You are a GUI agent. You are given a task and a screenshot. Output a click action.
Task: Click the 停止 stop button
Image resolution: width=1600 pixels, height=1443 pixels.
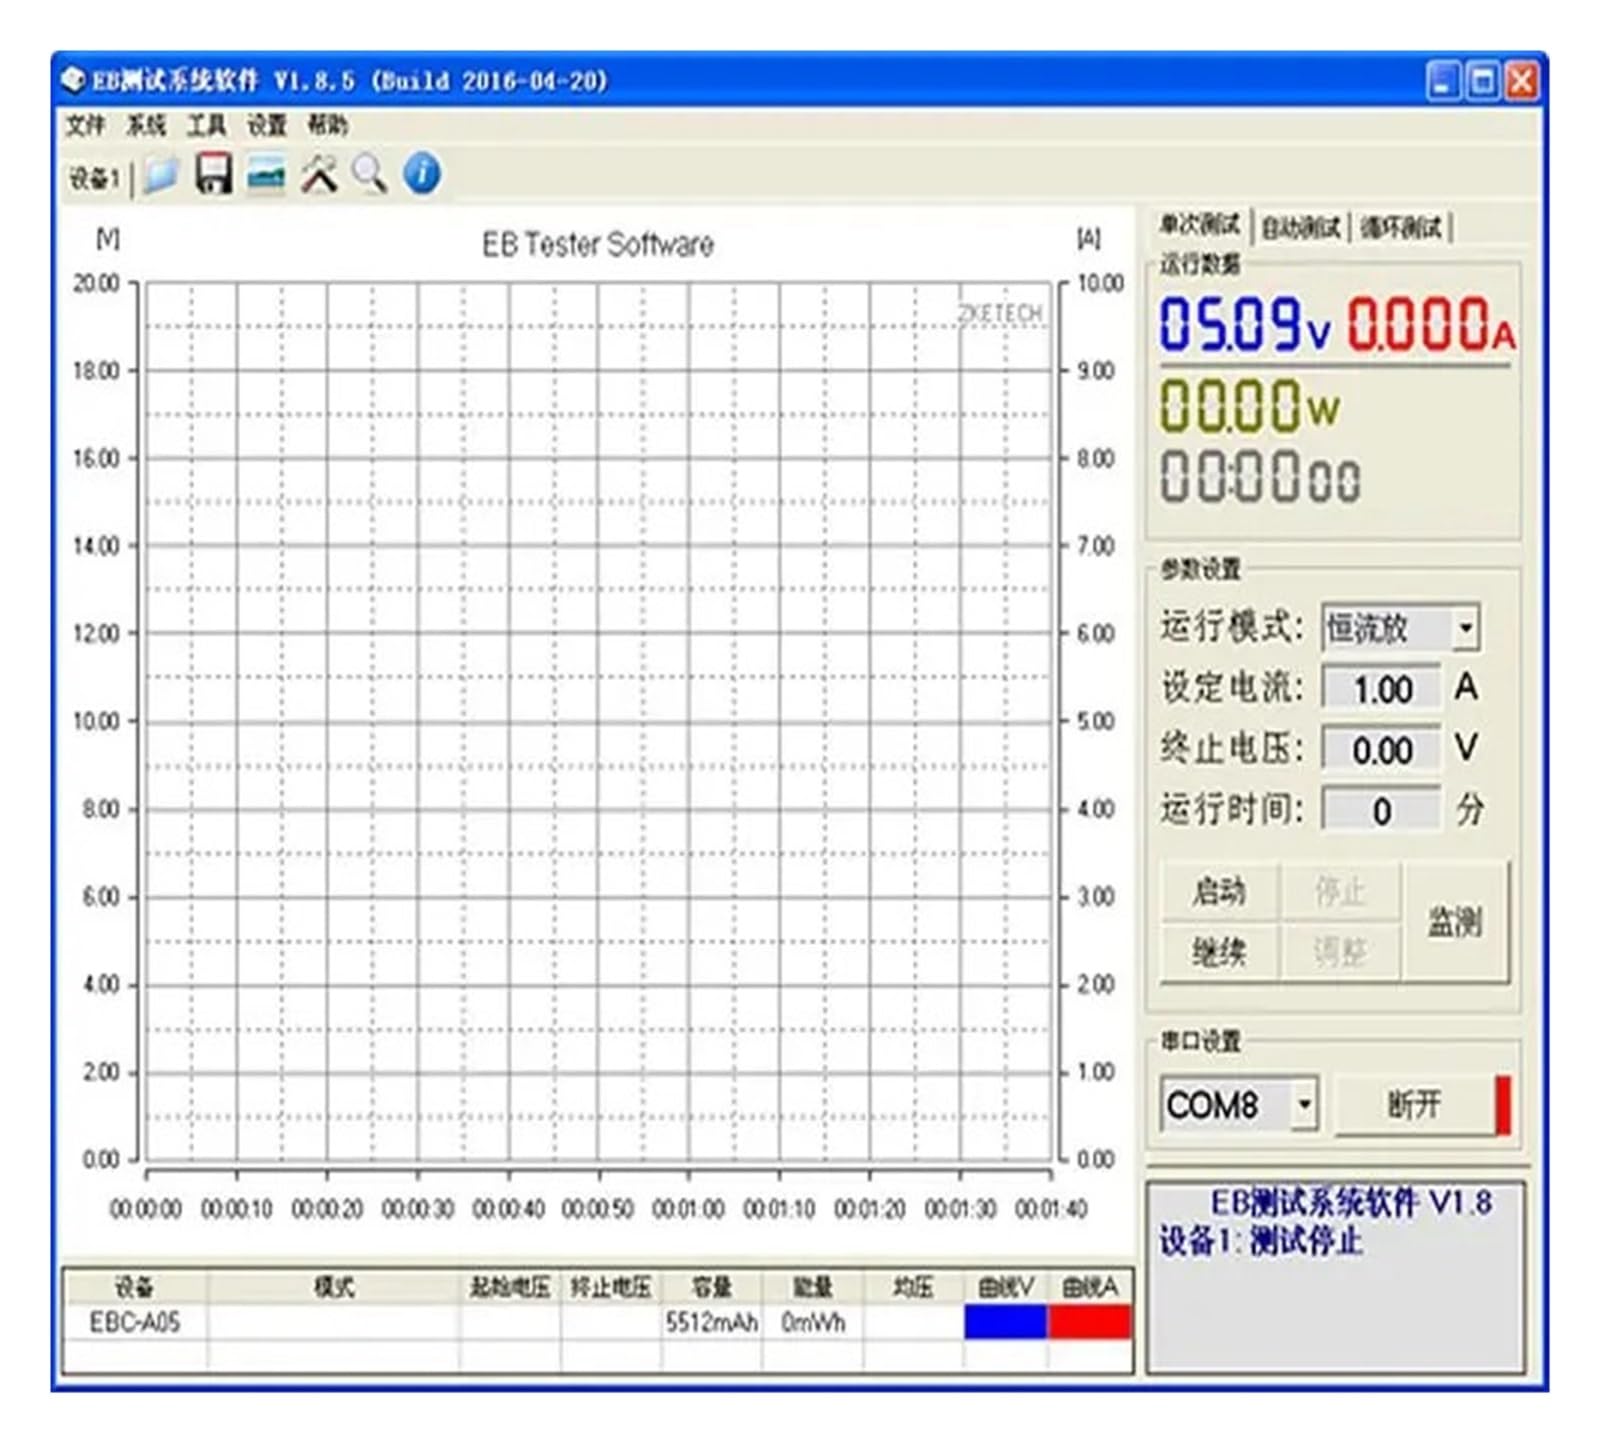(x=1340, y=891)
